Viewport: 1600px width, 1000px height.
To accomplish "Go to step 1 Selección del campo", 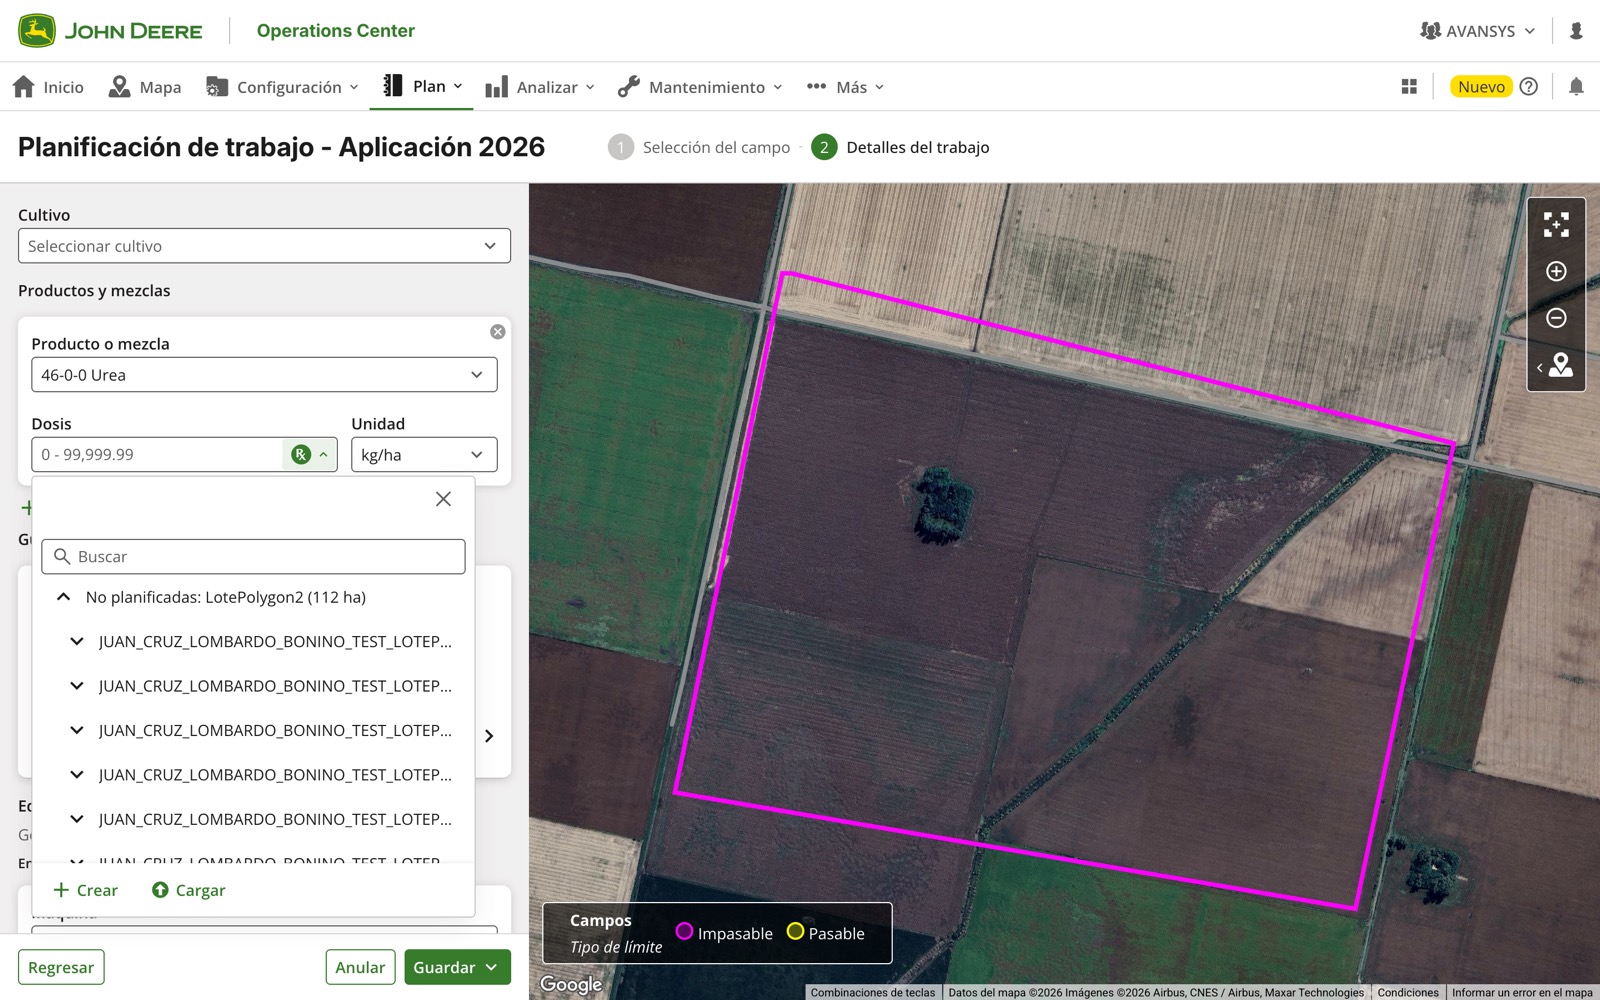I will tap(699, 147).
